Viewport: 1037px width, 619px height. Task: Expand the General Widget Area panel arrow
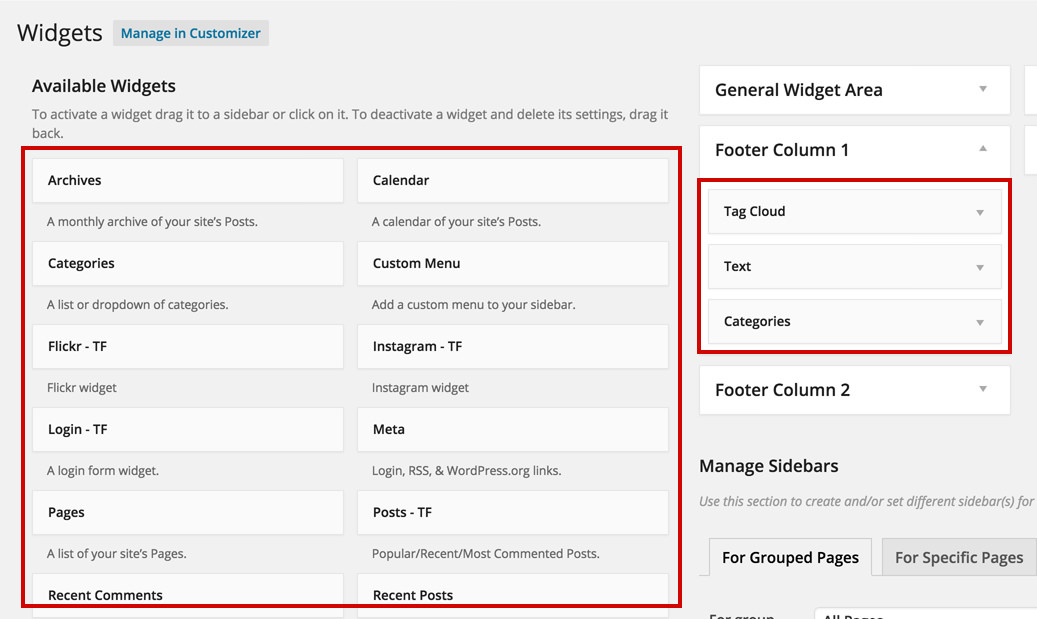point(983,89)
